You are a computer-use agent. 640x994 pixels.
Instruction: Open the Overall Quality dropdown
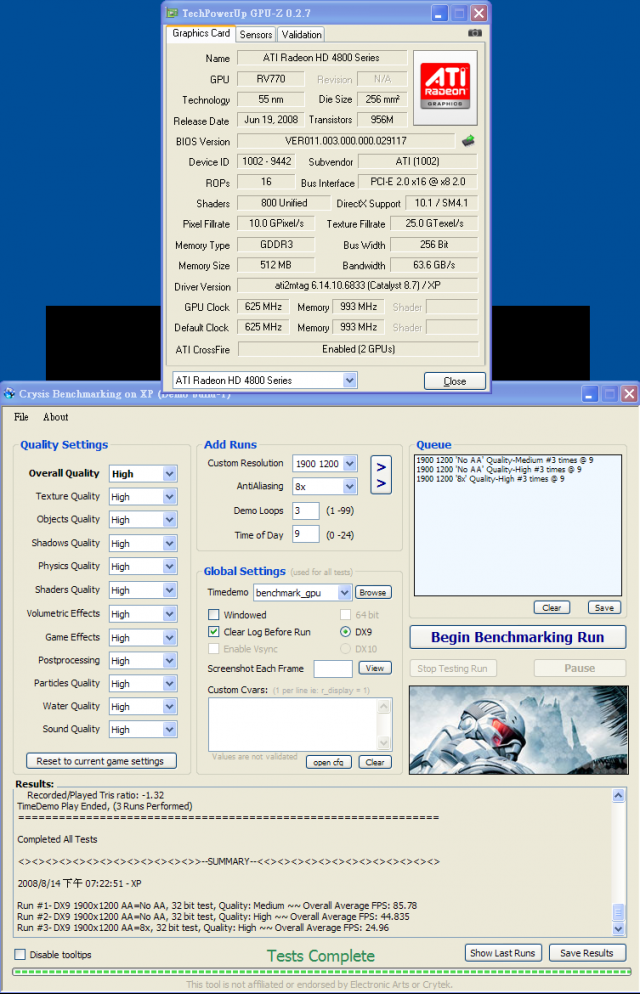pyautogui.click(x=169, y=474)
